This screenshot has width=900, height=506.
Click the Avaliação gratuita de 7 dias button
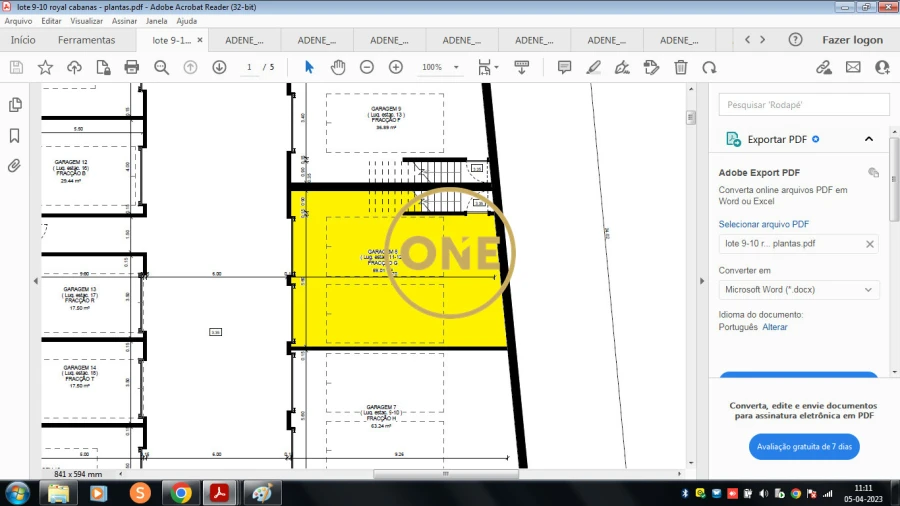804,447
